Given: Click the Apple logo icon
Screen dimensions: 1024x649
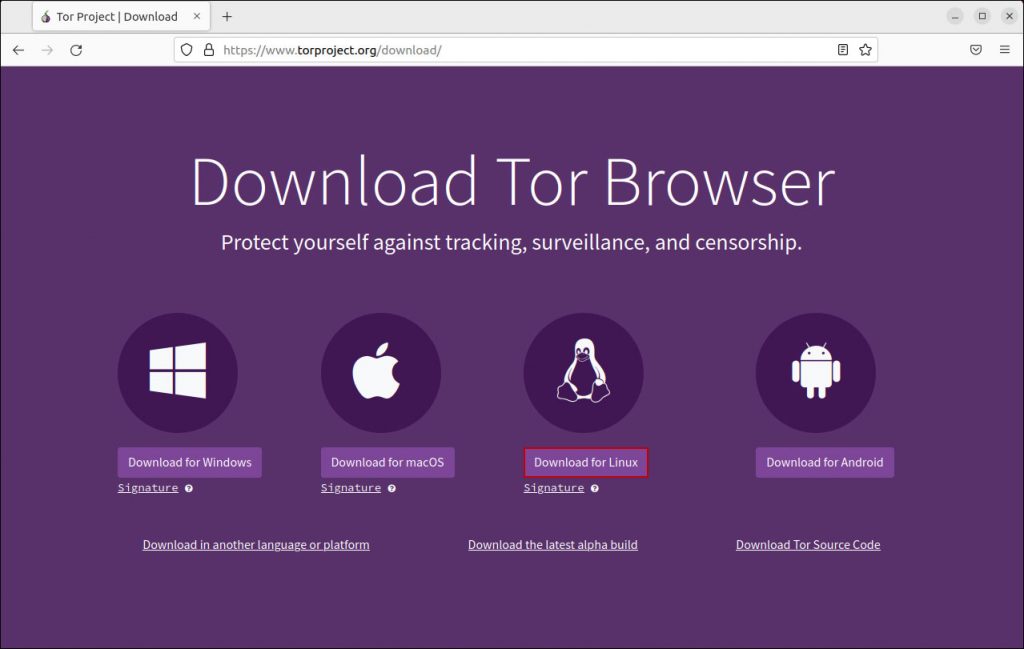Looking at the screenshot, I should 382,371.
